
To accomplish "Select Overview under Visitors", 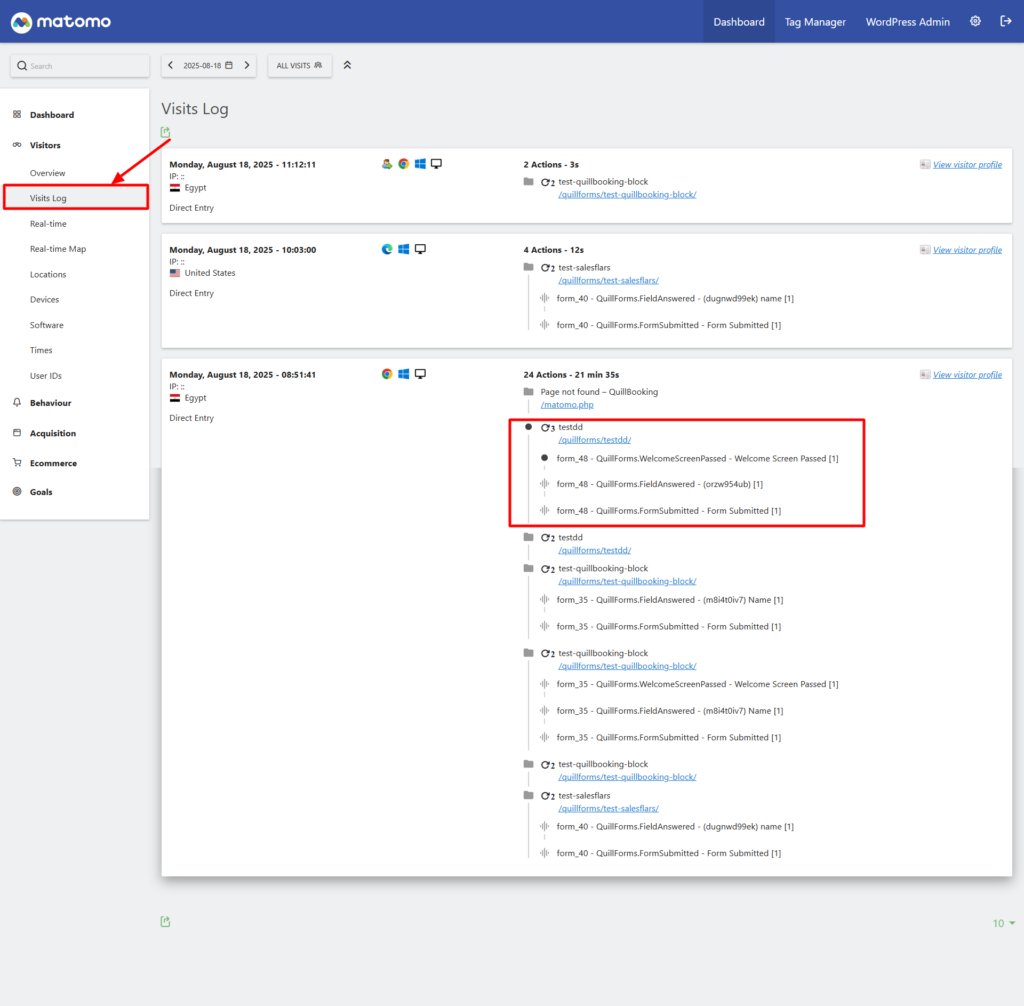I will [x=48, y=173].
